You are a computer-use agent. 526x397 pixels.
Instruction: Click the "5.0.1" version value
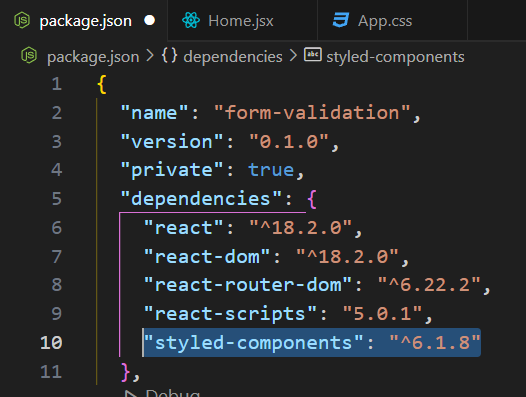(x=382, y=313)
